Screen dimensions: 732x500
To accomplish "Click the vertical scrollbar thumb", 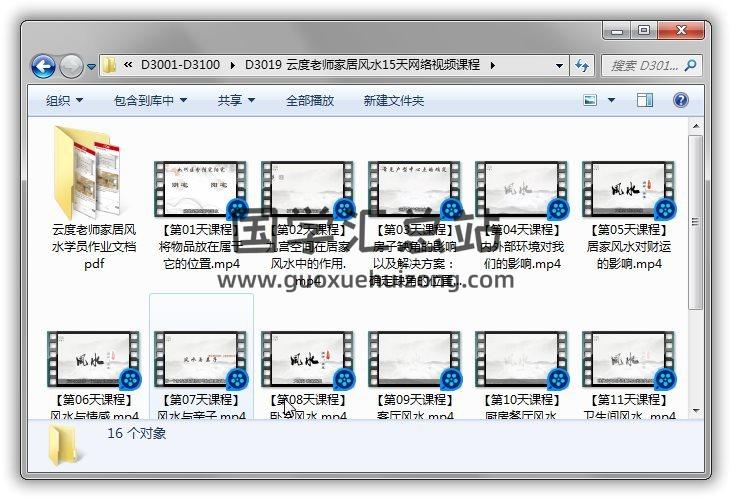I will pyautogui.click(x=696, y=222).
